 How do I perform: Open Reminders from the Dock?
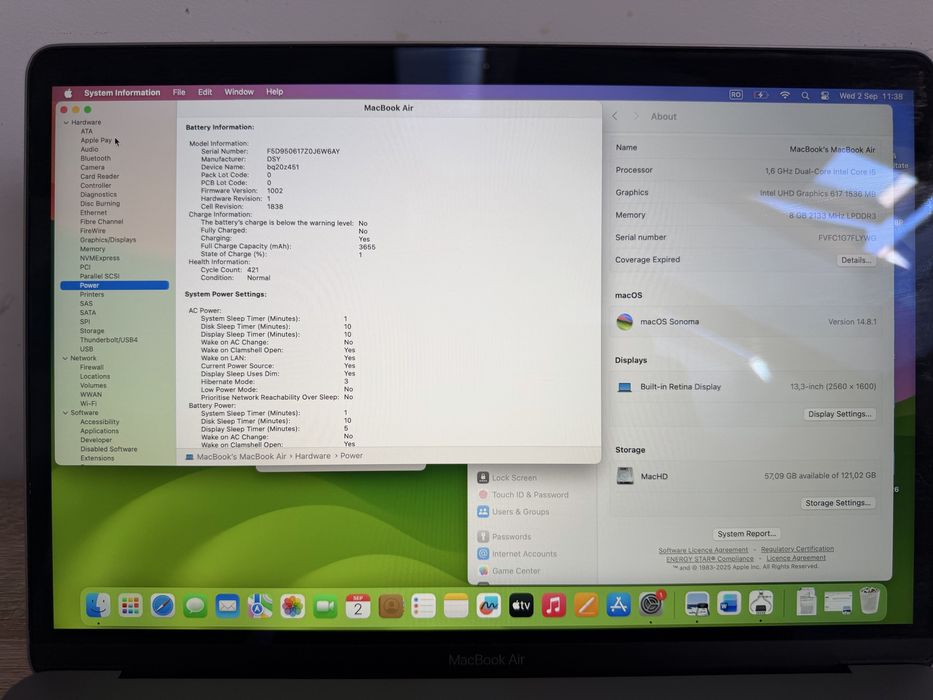pos(423,606)
